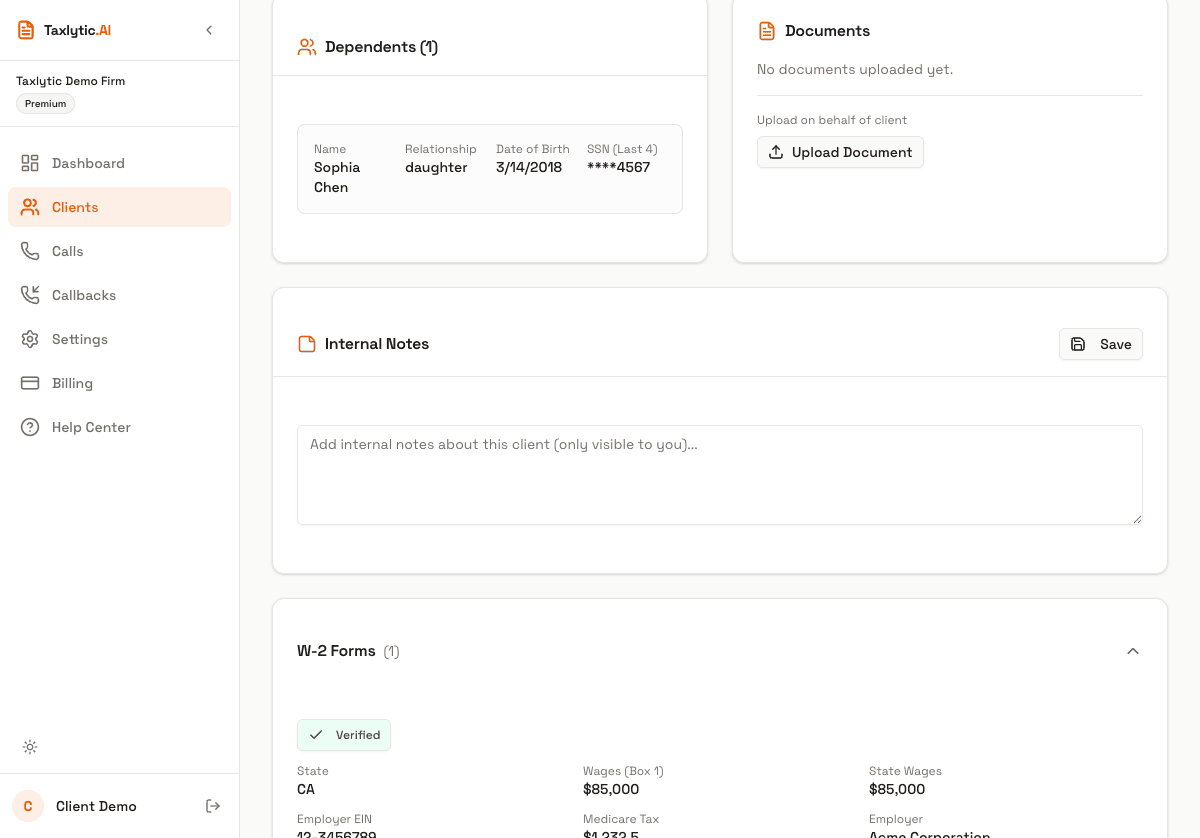Click the Documents panel icon
The image size is (1200, 838).
(766, 30)
